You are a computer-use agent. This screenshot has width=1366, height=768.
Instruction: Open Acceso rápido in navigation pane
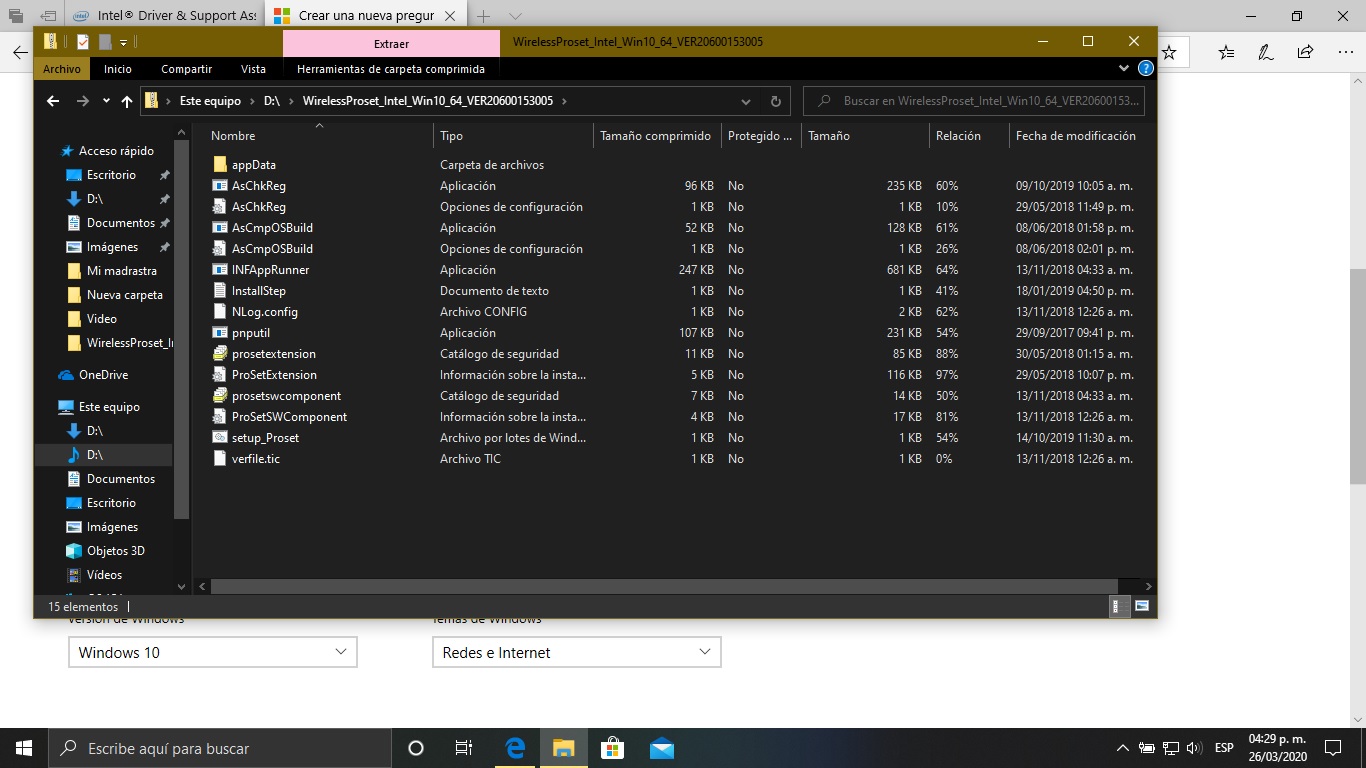click(116, 151)
